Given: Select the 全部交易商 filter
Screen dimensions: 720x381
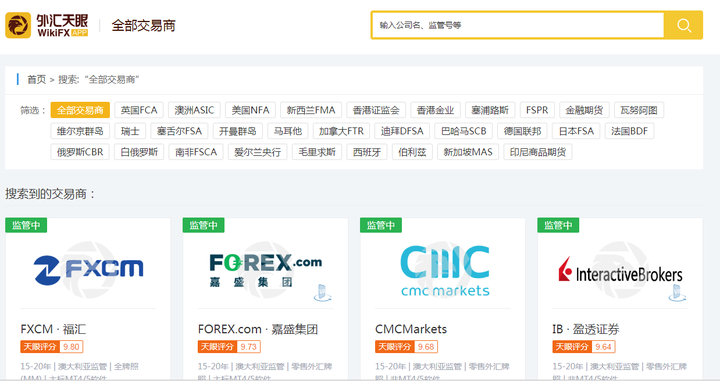Looking at the screenshot, I should tap(80, 110).
